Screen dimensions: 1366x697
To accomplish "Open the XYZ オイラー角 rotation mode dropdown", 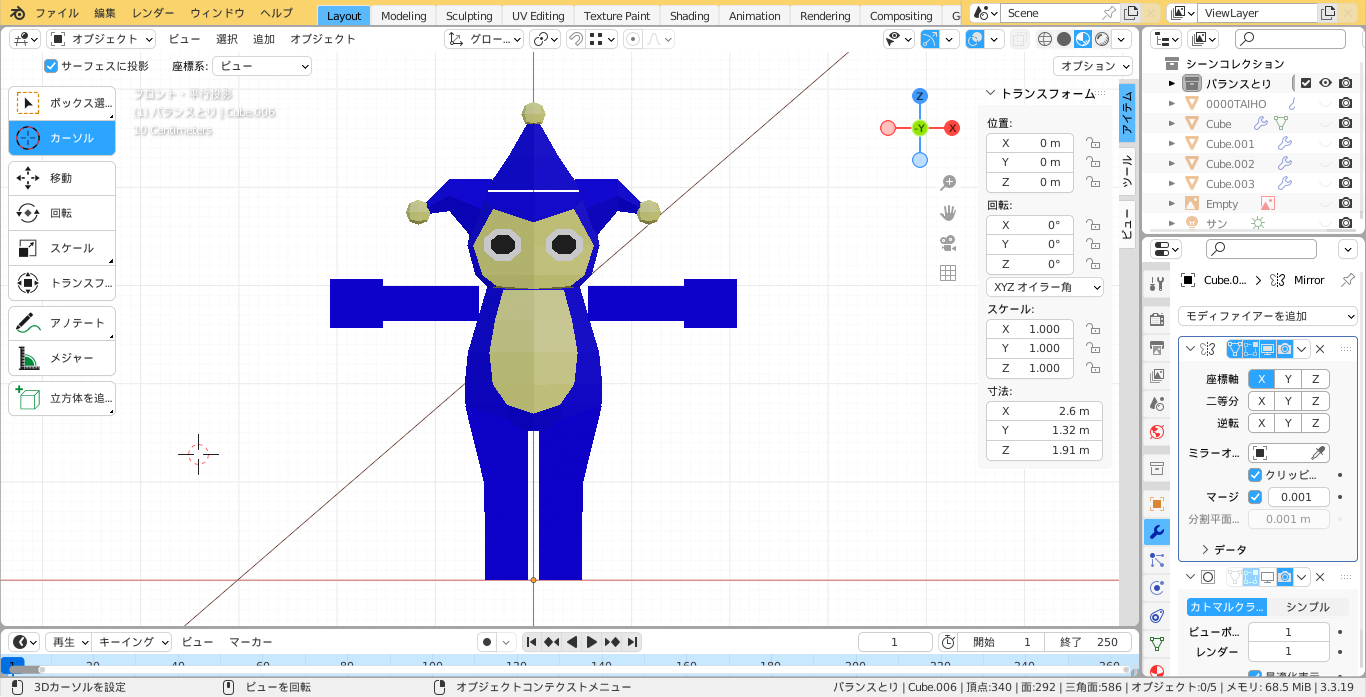I will [1044, 287].
